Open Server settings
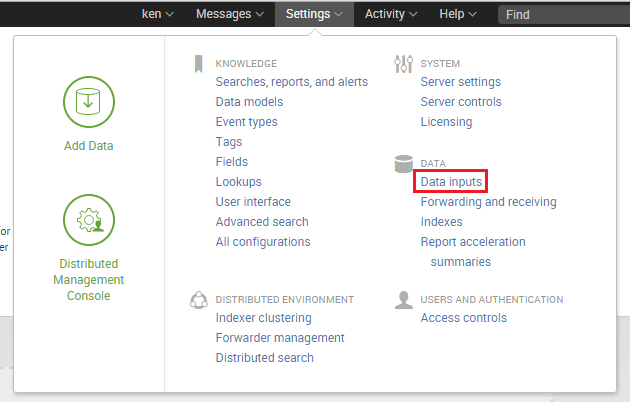This screenshot has height=402, width=630. (460, 82)
